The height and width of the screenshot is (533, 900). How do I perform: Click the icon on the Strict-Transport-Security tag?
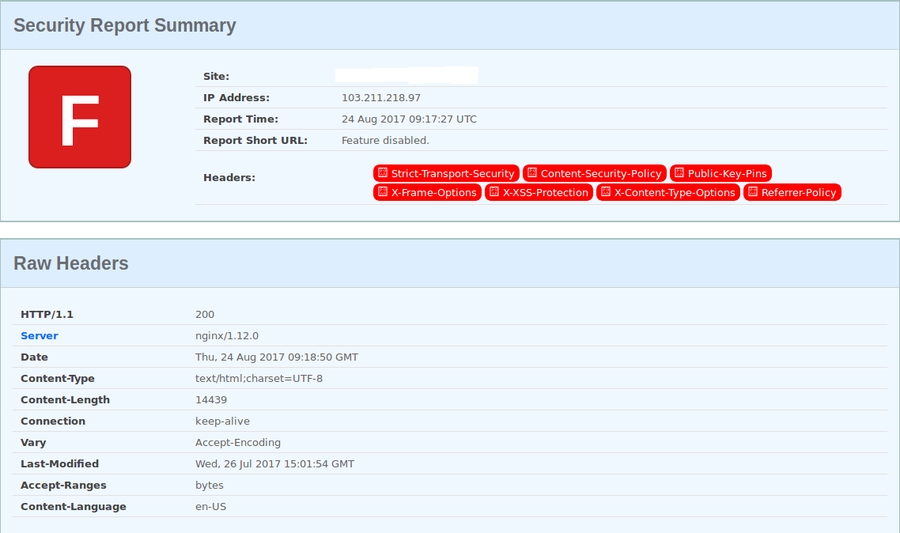[x=382, y=173]
